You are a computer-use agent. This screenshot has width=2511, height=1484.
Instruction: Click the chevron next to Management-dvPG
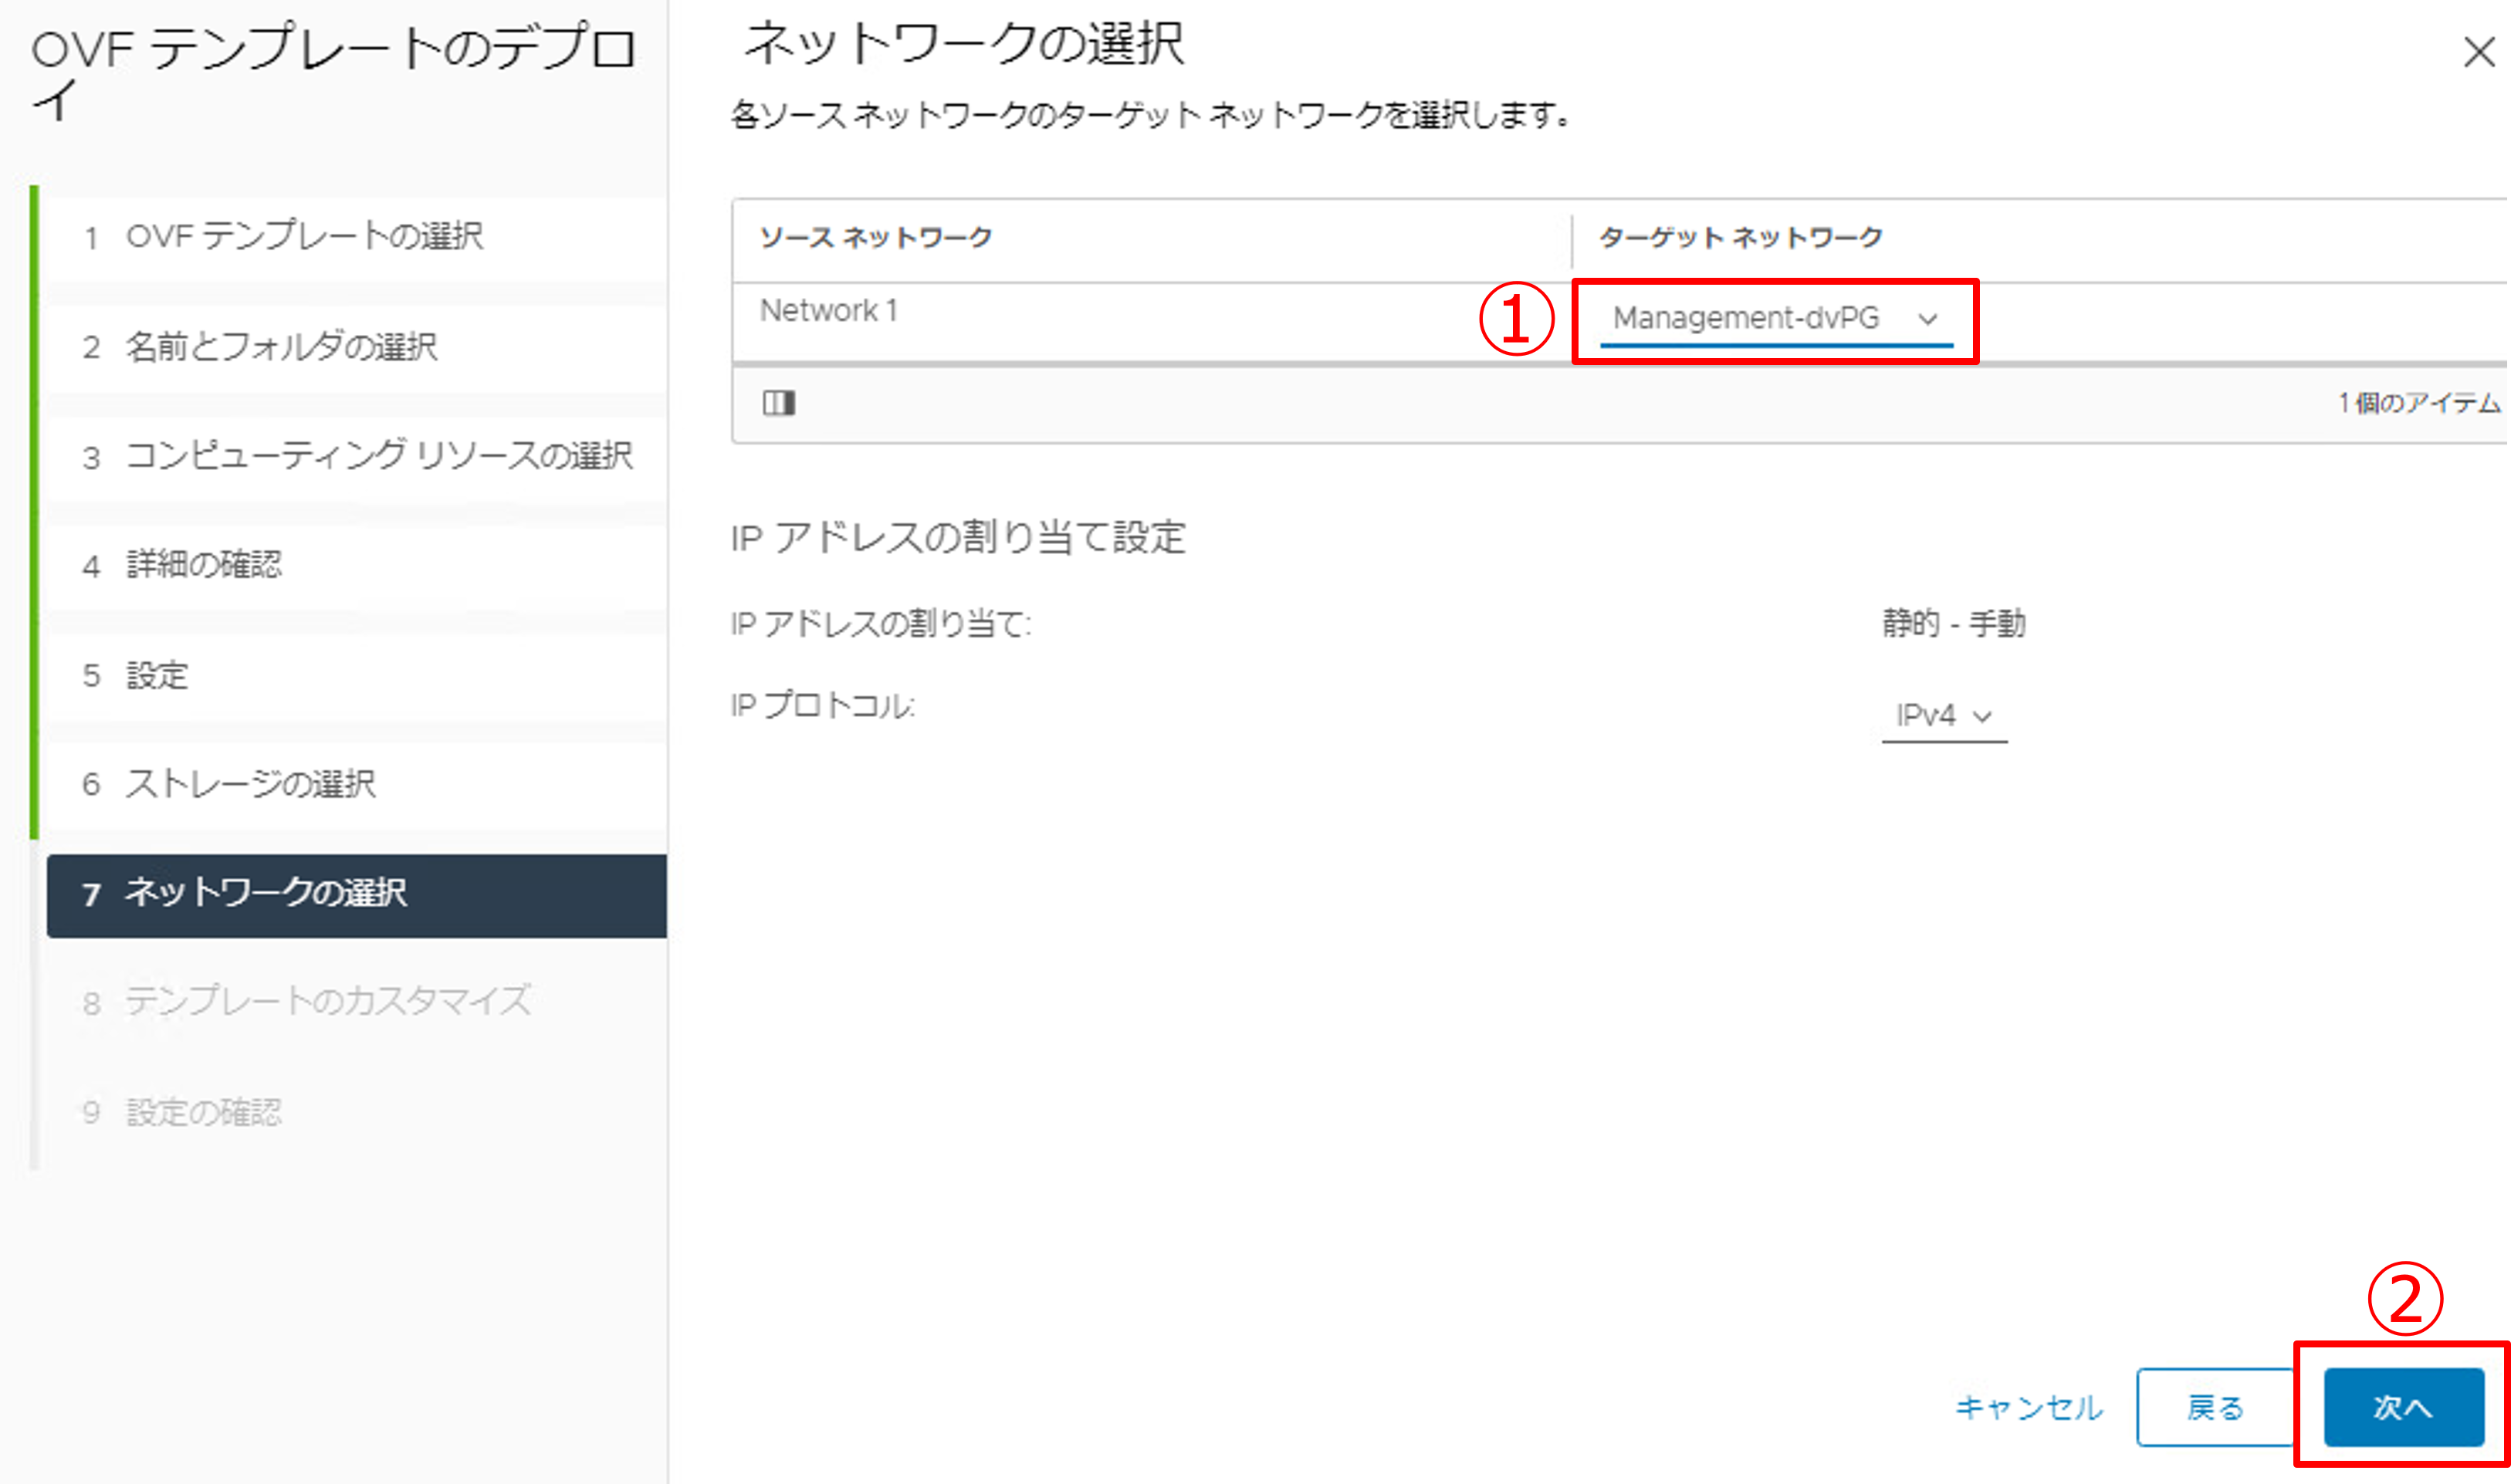pos(1927,319)
